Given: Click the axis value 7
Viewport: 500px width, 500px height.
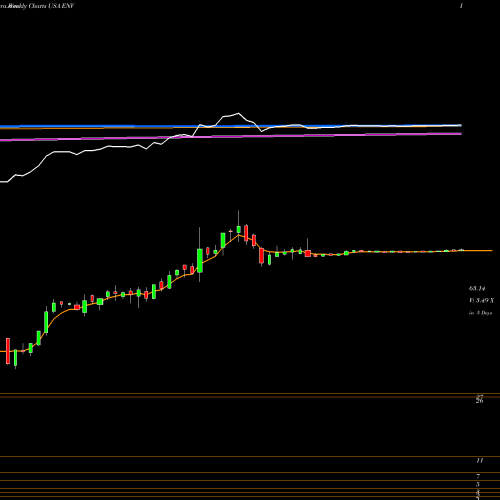Looking at the screenshot, I should pyautogui.click(x=478, y=476).
